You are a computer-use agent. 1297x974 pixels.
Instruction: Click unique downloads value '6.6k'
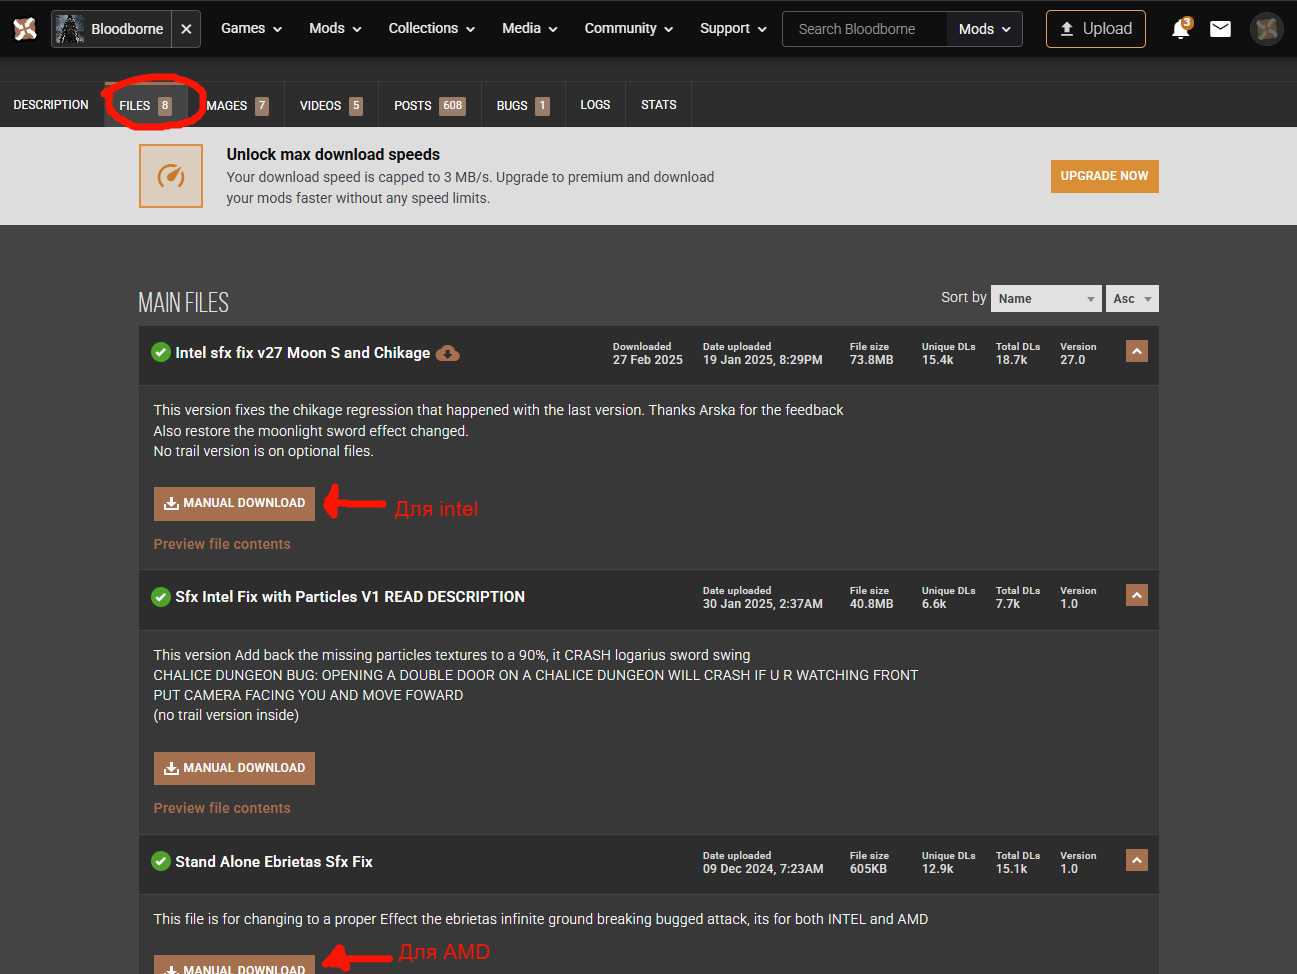pyautogui.click(x=934, y=604)
